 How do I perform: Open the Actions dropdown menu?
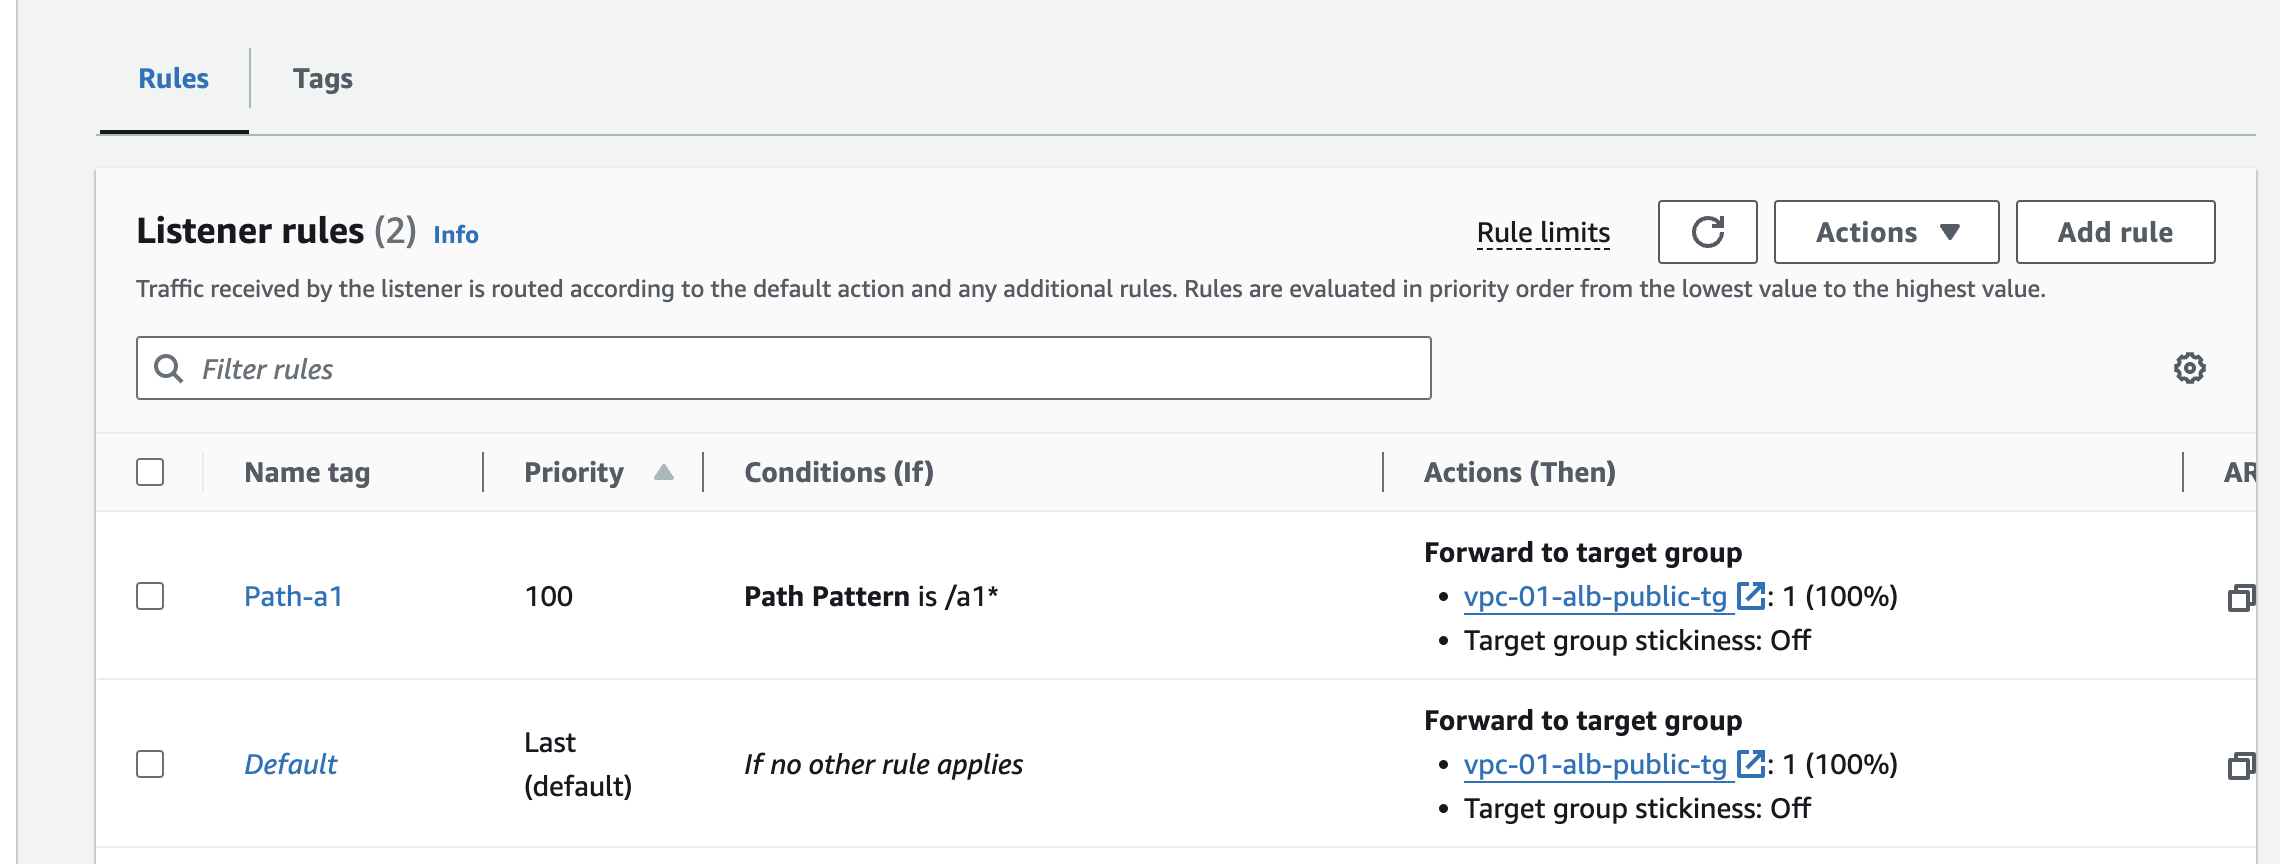(x=1885, y=232)
